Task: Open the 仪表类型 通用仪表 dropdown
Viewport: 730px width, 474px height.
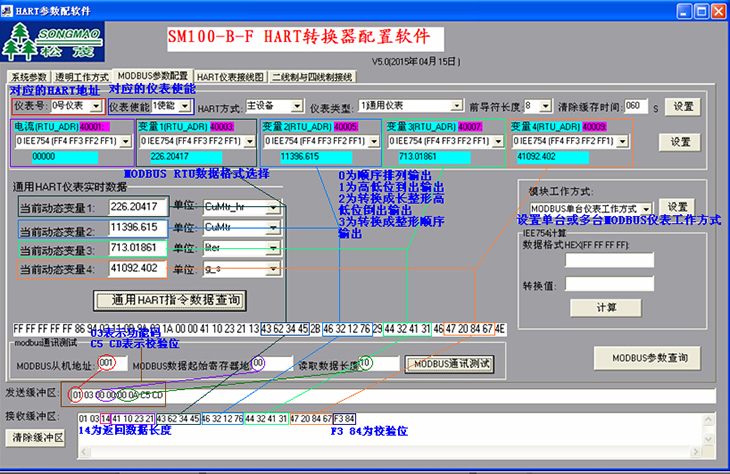Action: pyautogui.click(x=457, y=106)
